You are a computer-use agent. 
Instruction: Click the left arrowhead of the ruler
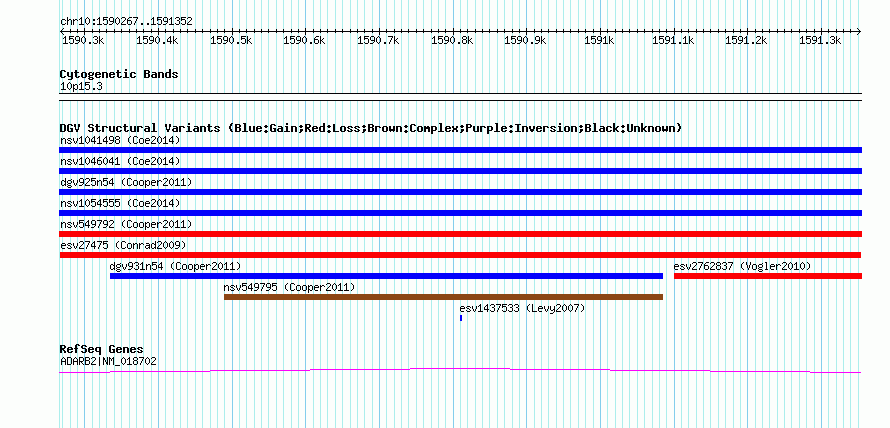pos(62,31)
